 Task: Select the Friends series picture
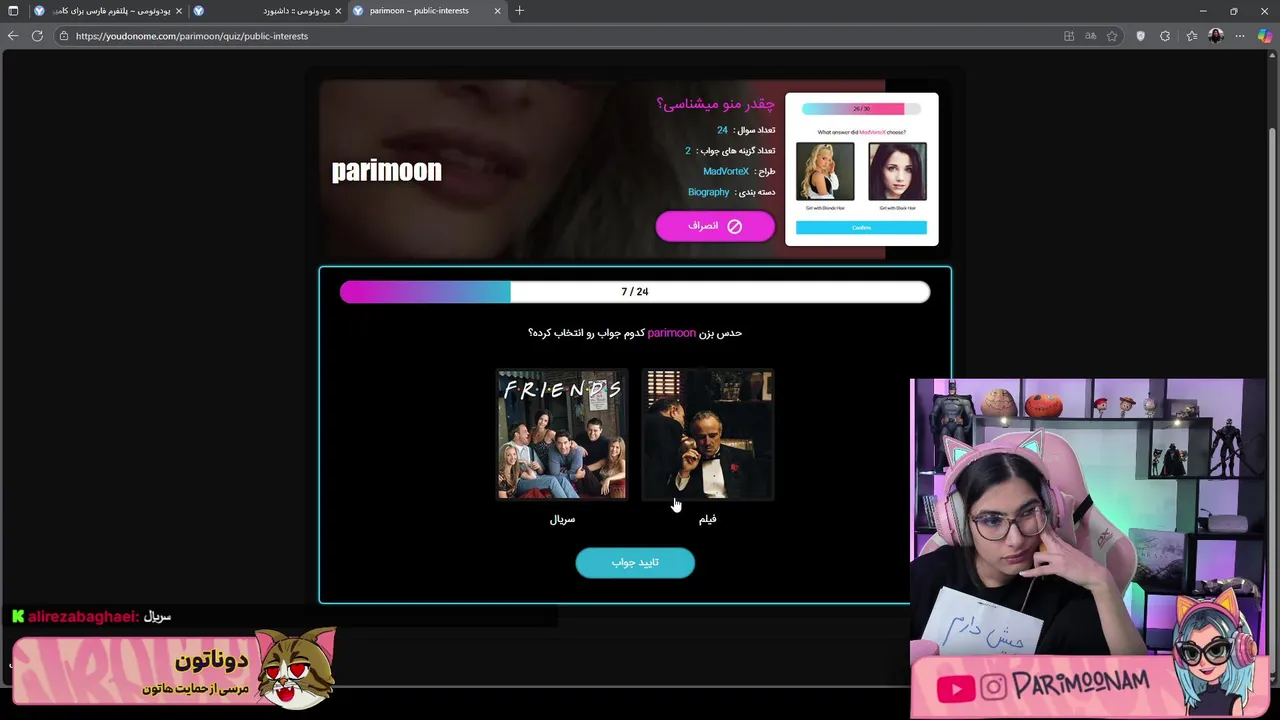(x=563, y=435)
